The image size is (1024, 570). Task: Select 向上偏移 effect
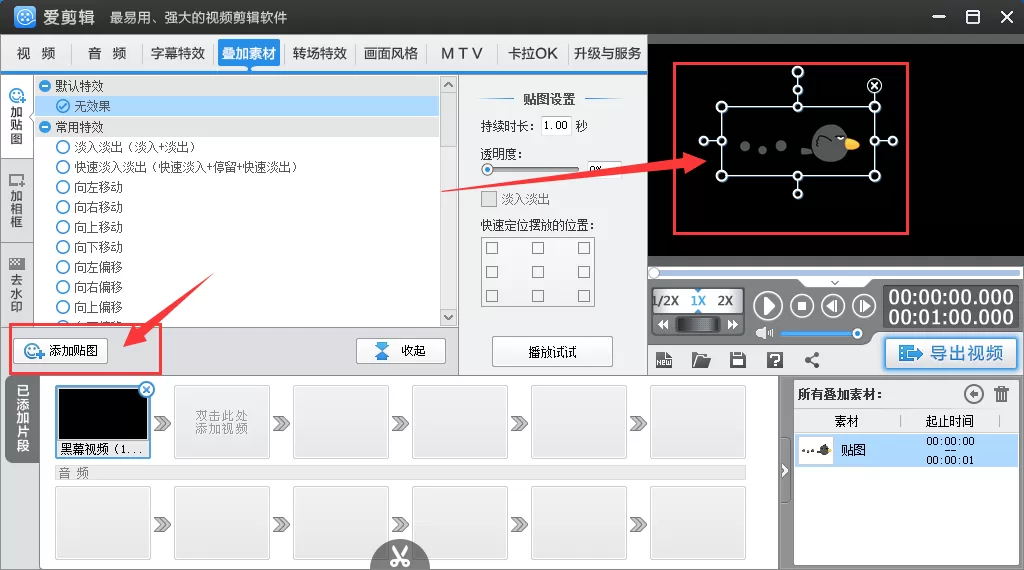pos(89,307)
